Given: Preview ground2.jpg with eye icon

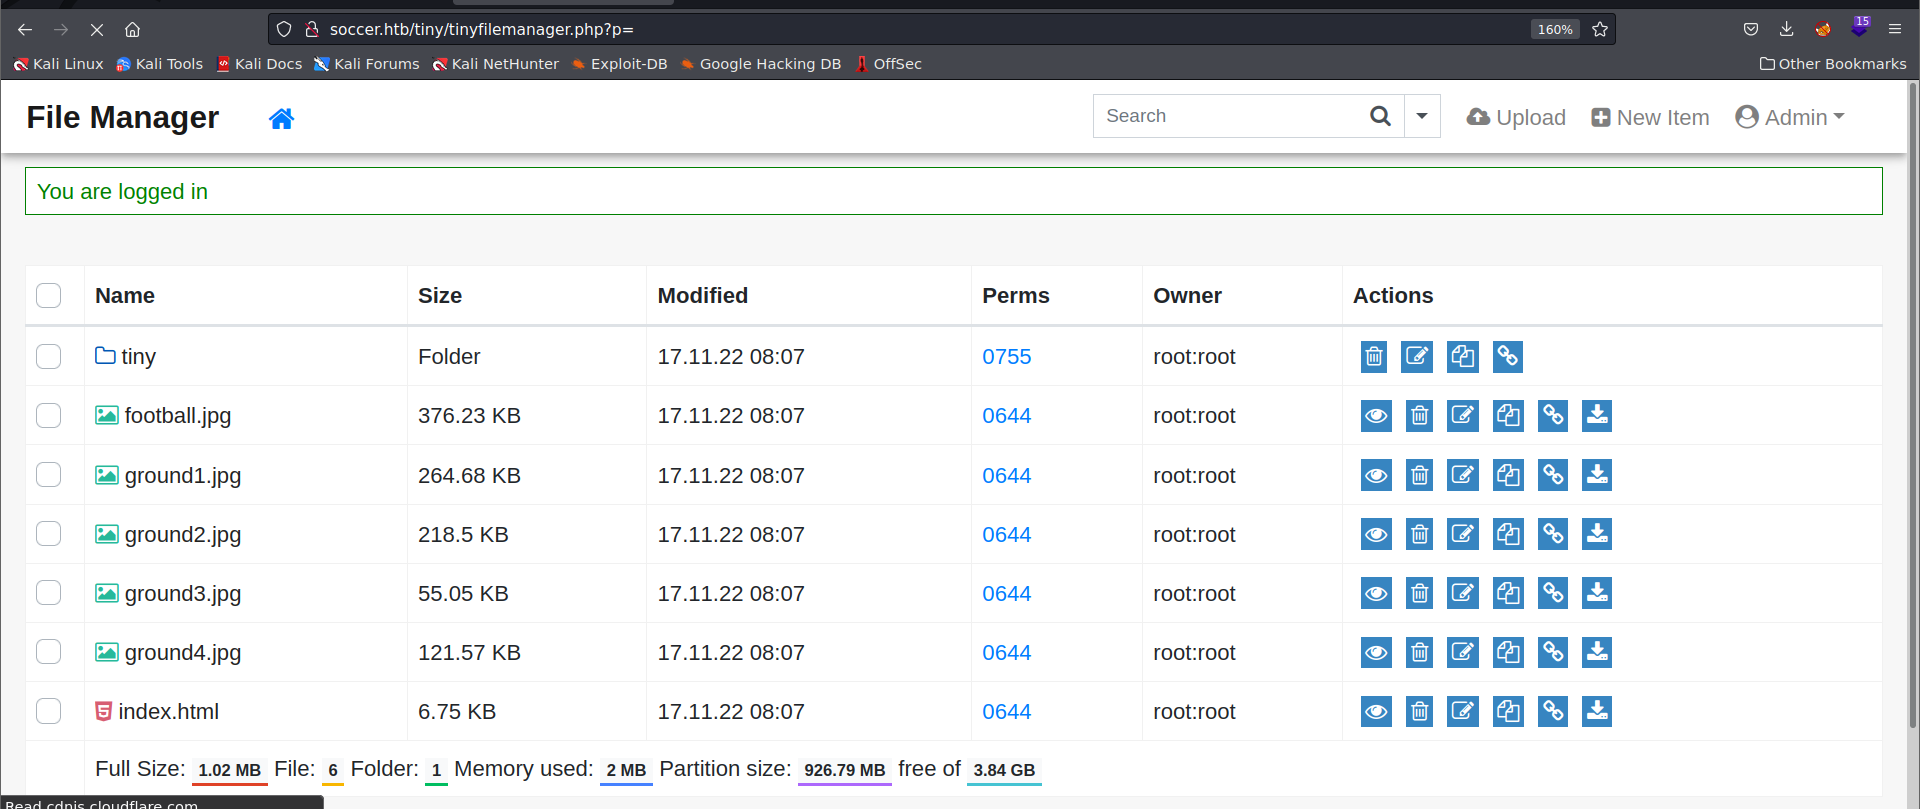Looking at the screenshot, I should pyautogui.click(x=1376, y=534).
